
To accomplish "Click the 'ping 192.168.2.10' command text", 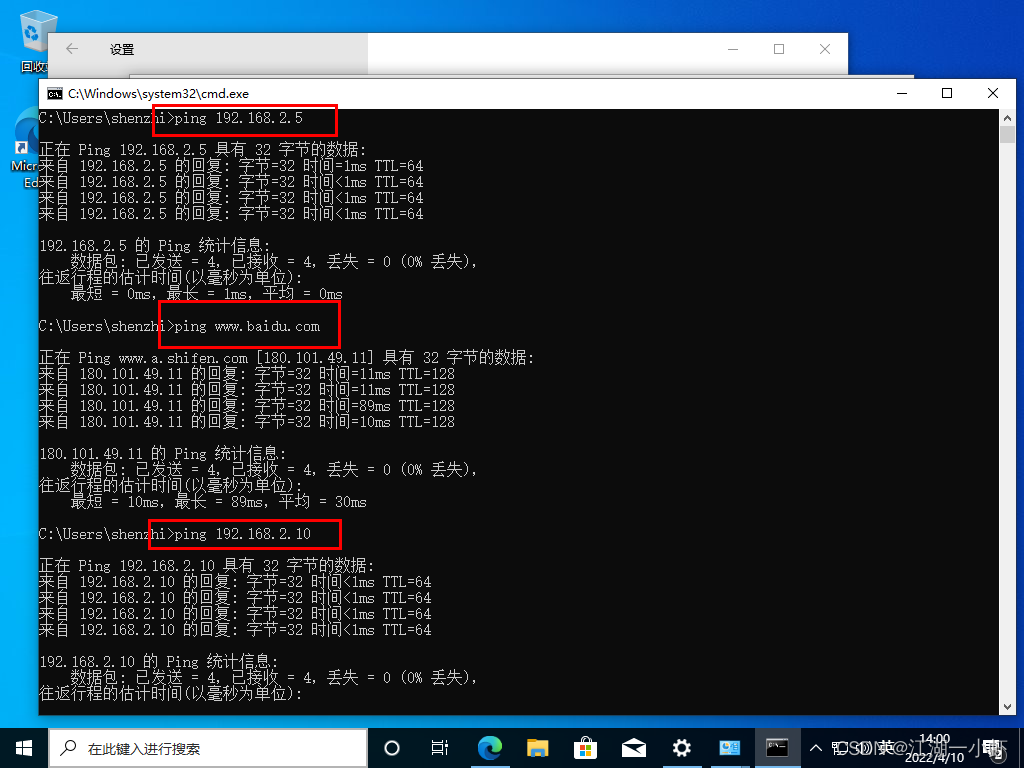I will tap(242, 534).
